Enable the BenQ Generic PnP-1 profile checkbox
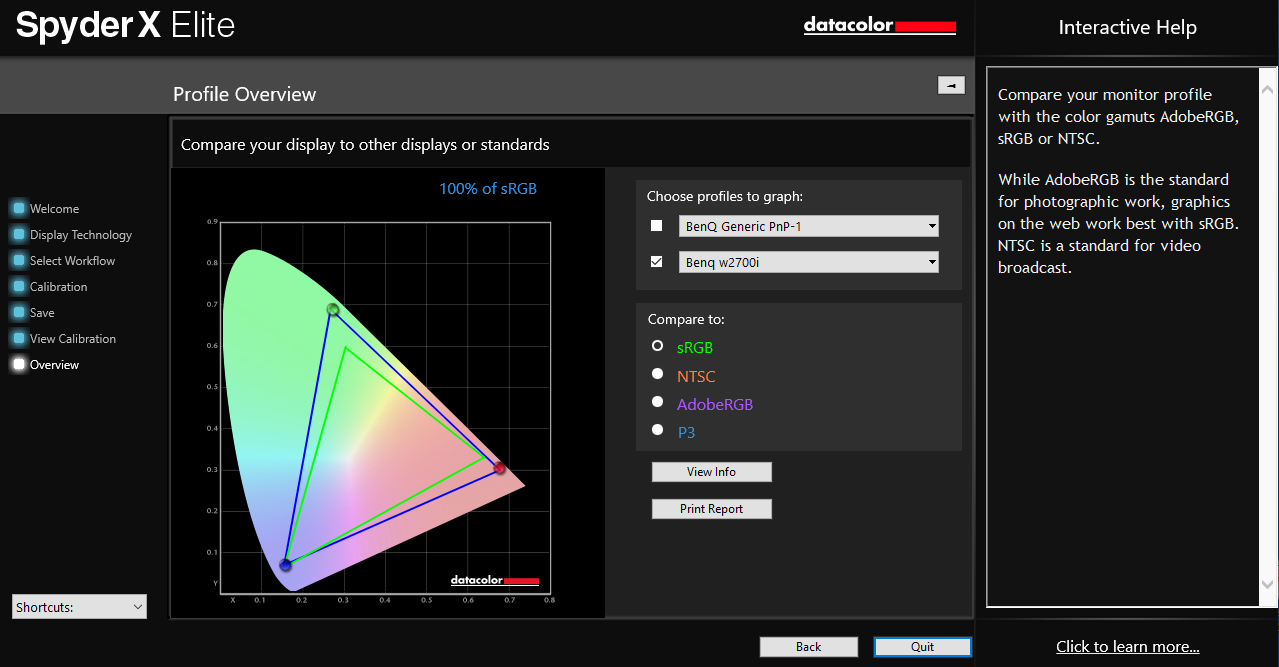The height and width of the screenshot is (667, 1279). (x=657, y=226)
